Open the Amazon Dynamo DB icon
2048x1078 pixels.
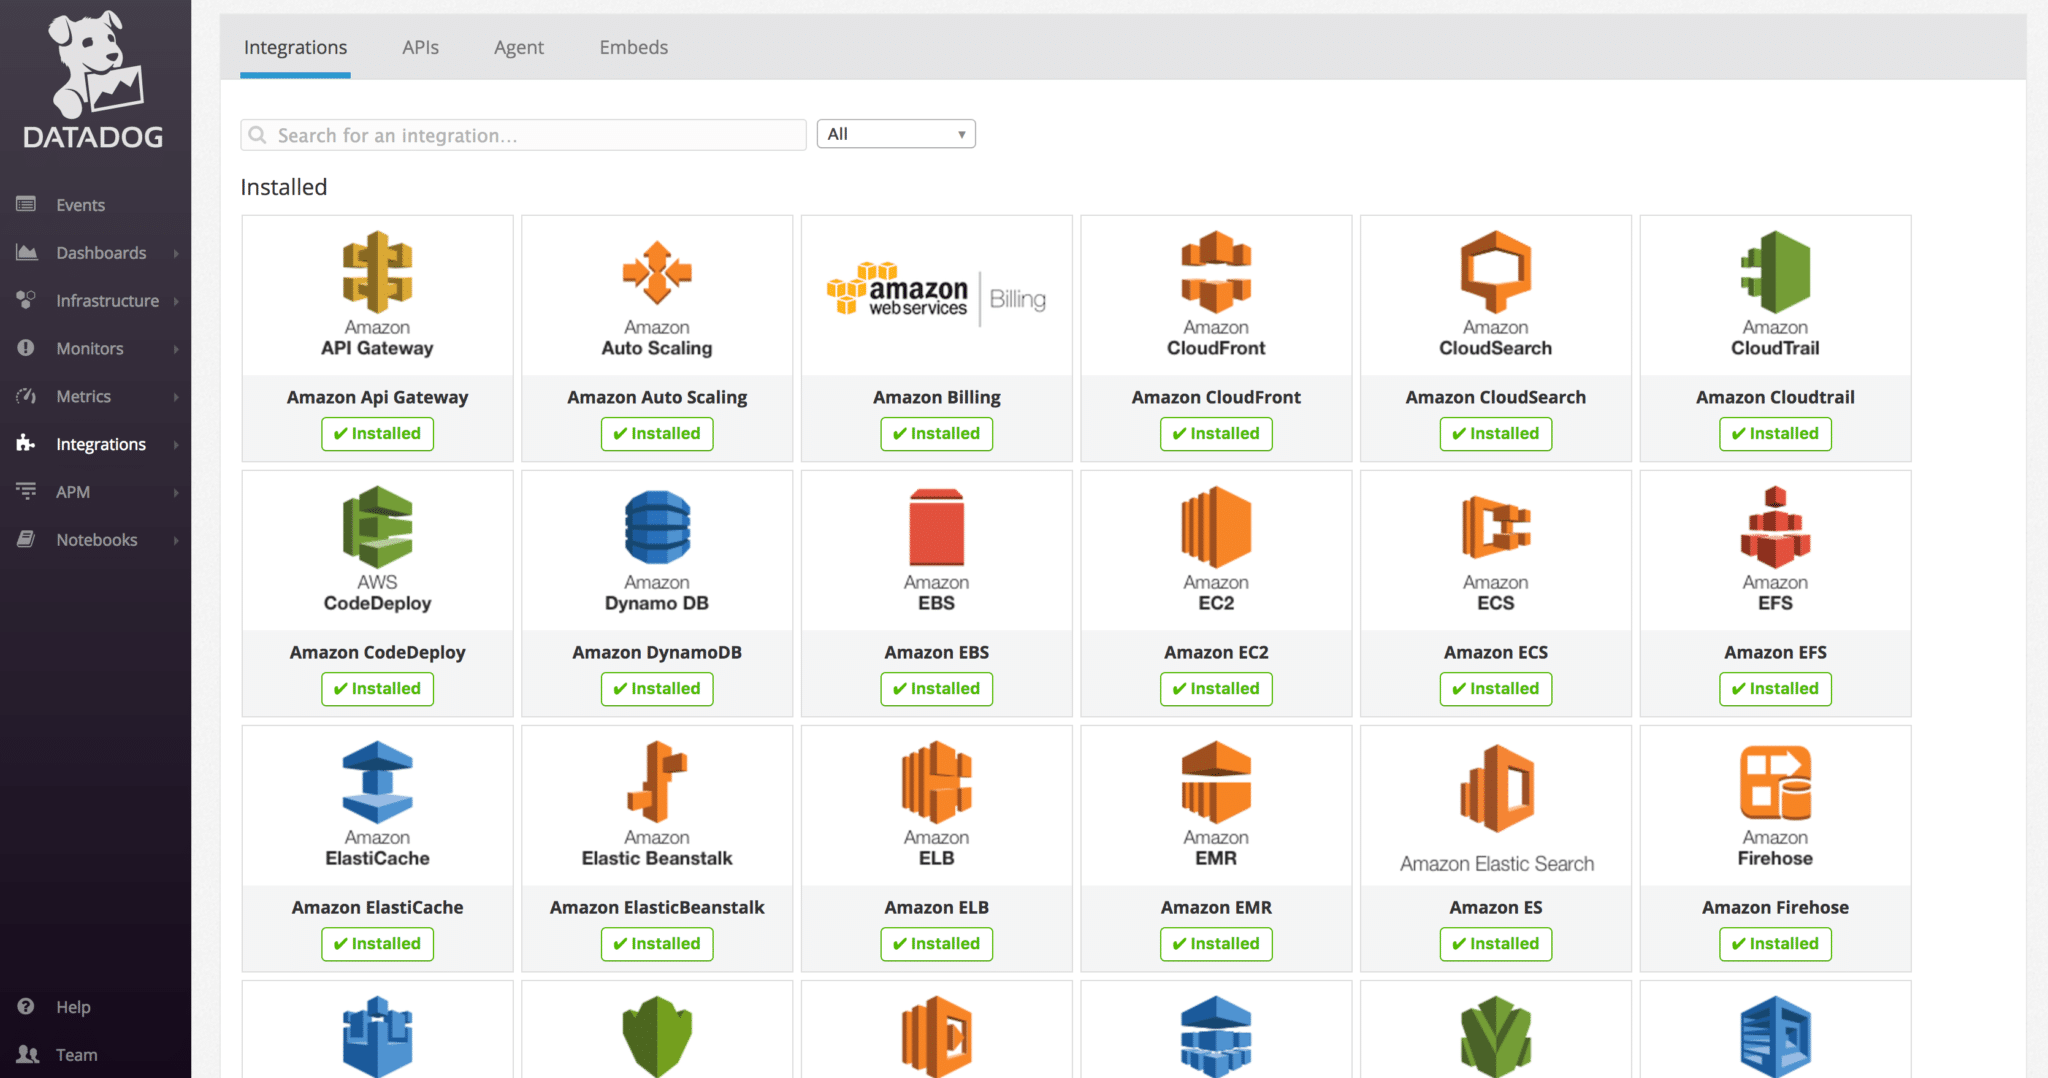point(657,528)
